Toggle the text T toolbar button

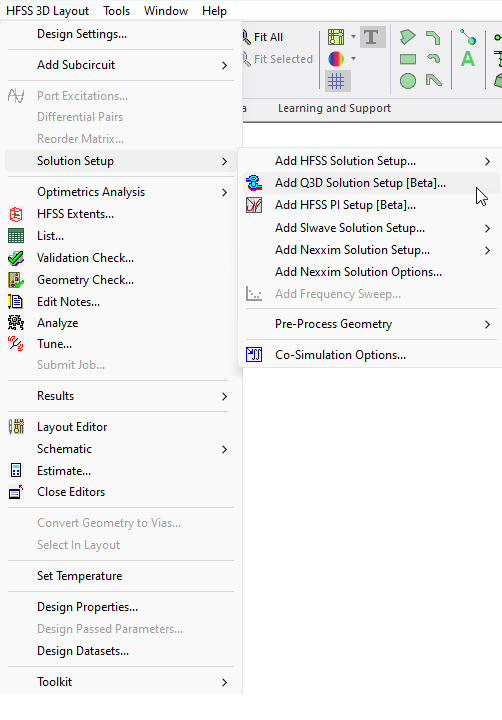tap(372, 37)
